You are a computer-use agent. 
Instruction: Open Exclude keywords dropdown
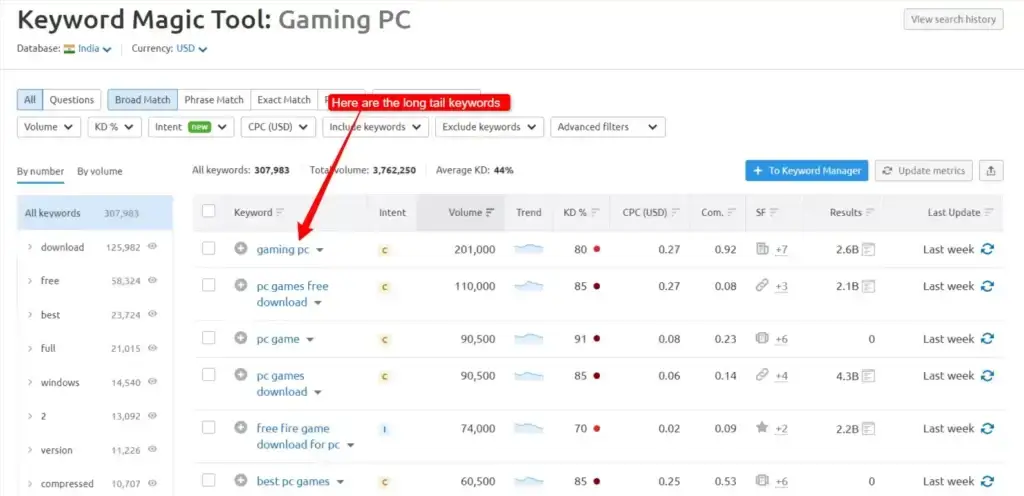click(x=489, y=127)
